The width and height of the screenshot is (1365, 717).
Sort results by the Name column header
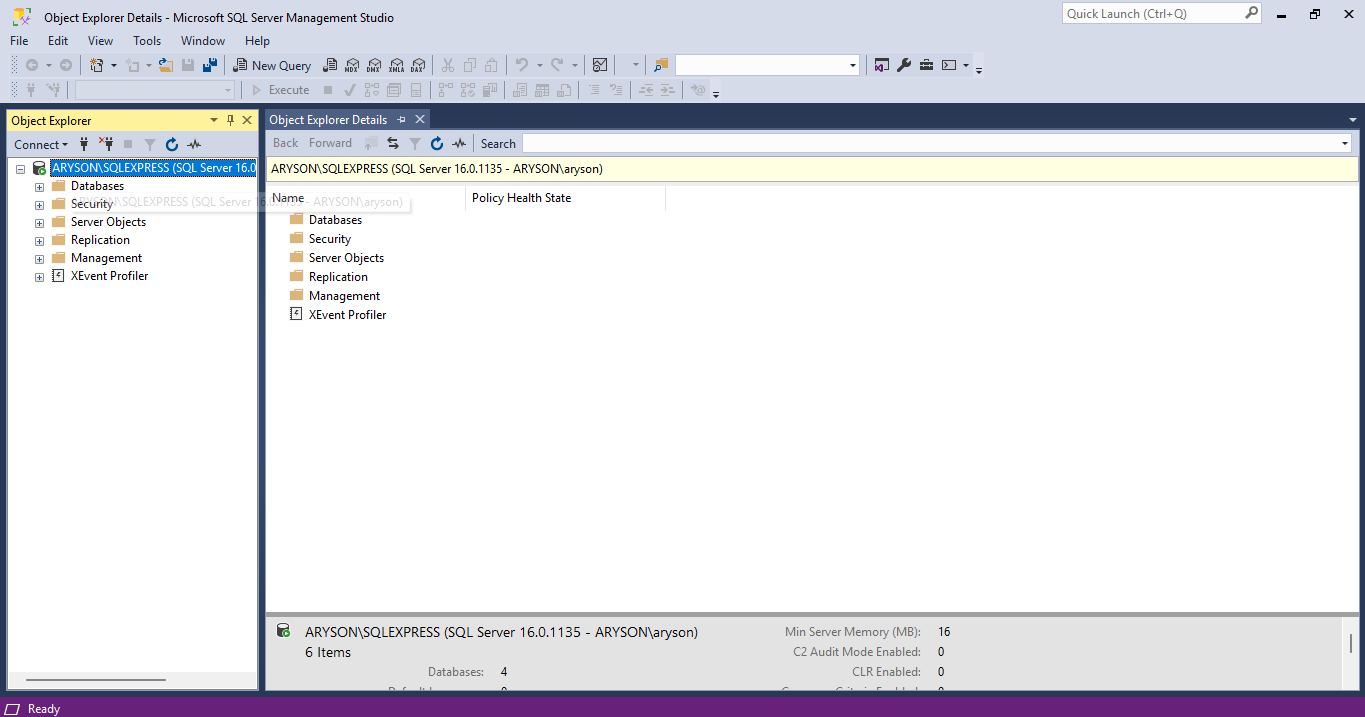click(x=288, y=197)
